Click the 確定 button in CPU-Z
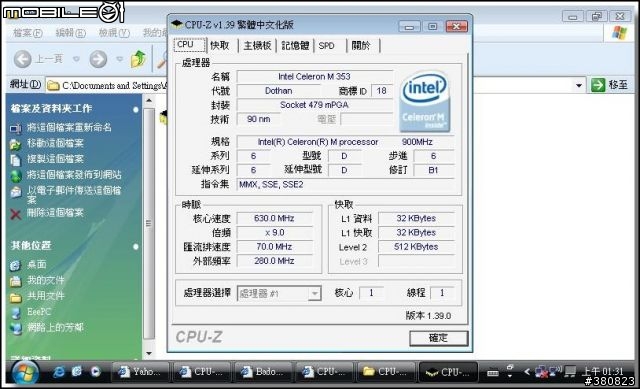This screenshot has height=389, width=640. [438, 338]
